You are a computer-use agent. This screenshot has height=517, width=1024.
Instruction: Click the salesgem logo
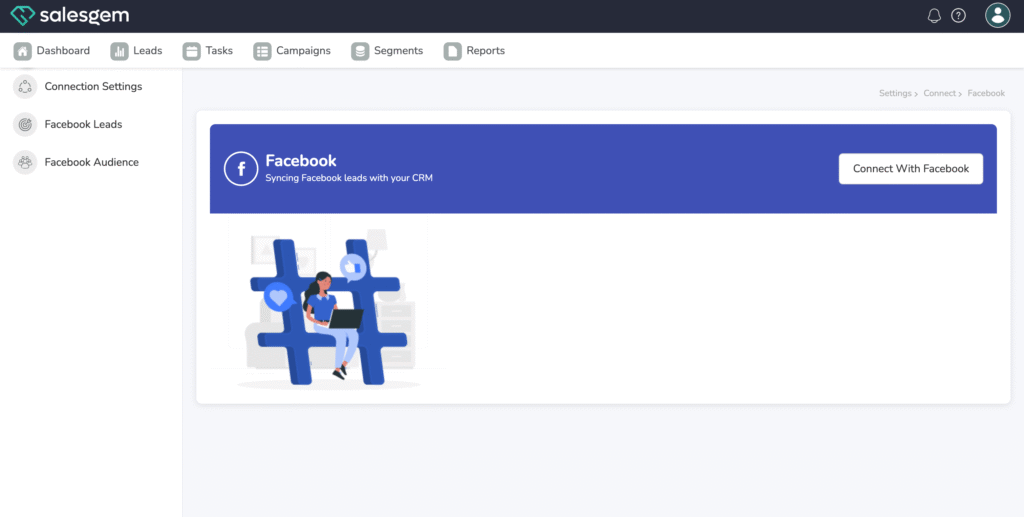[x=69, y=16]
